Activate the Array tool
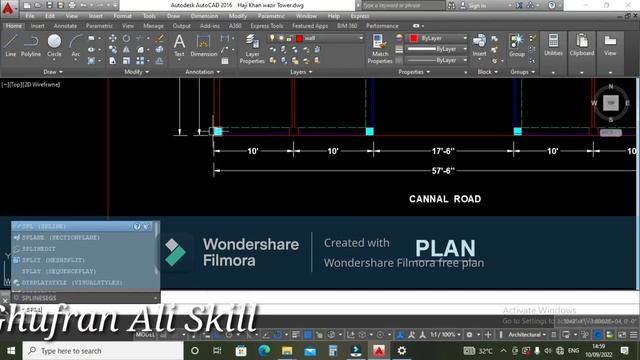Screen dimensions: 640x360 coord(140,61)
